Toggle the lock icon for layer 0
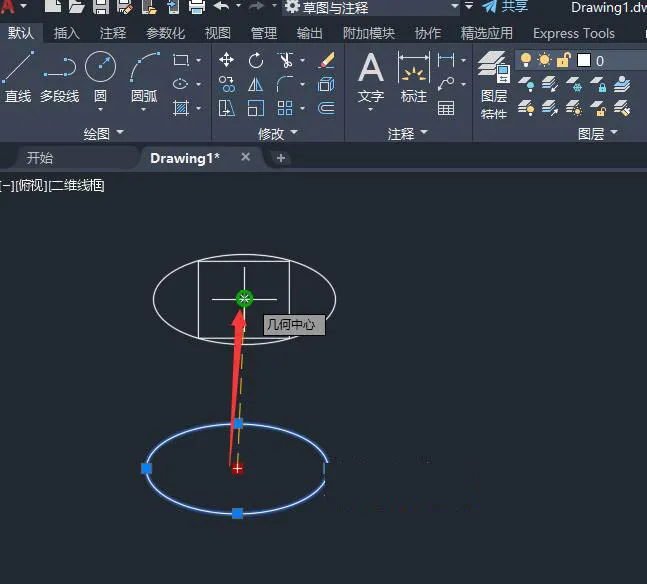The width and height of the screenshot is (647, 584). (562, 61)
